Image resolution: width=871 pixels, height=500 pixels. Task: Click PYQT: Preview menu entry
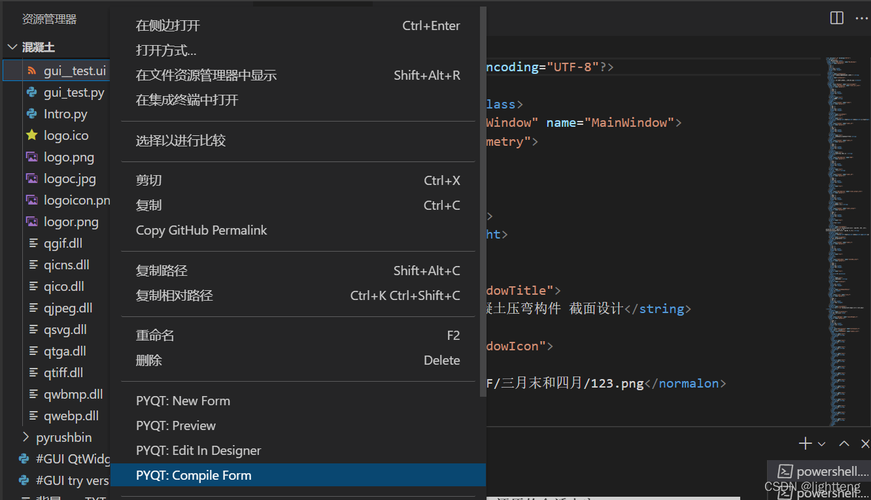click(176, 426)
